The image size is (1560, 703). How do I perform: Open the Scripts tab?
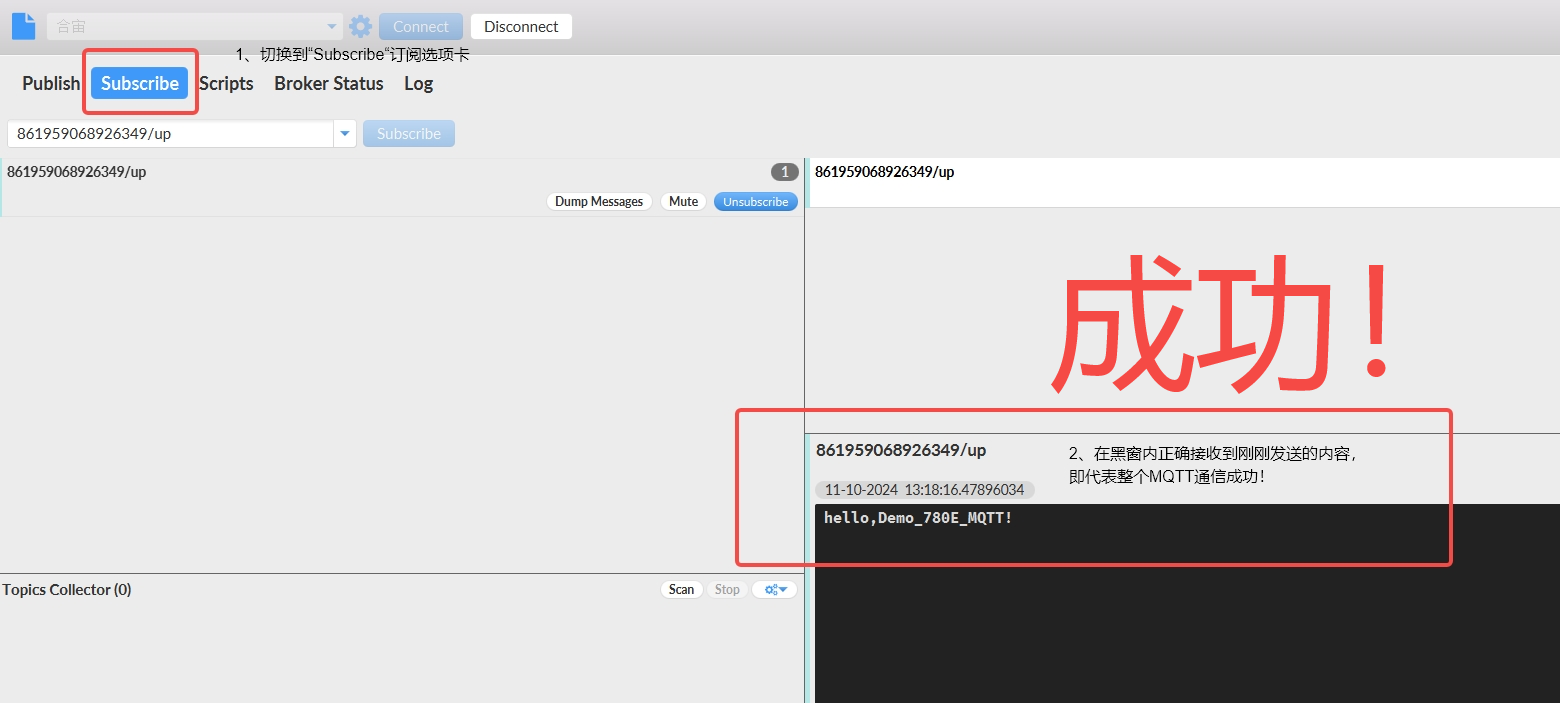pos(226,83)
